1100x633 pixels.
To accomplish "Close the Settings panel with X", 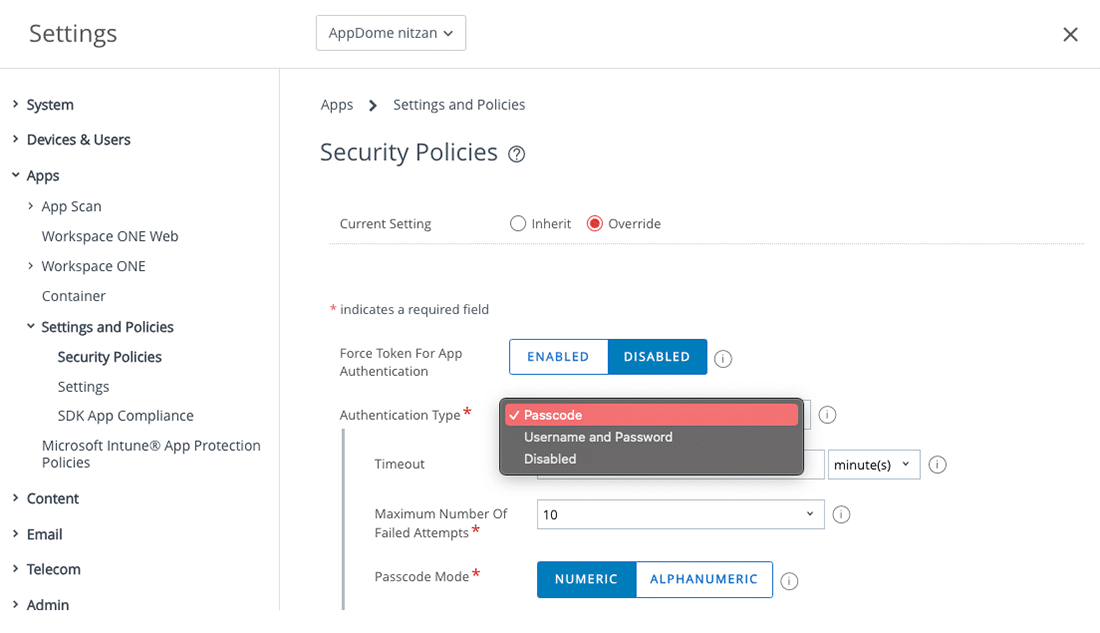I will coord(1070,34).
